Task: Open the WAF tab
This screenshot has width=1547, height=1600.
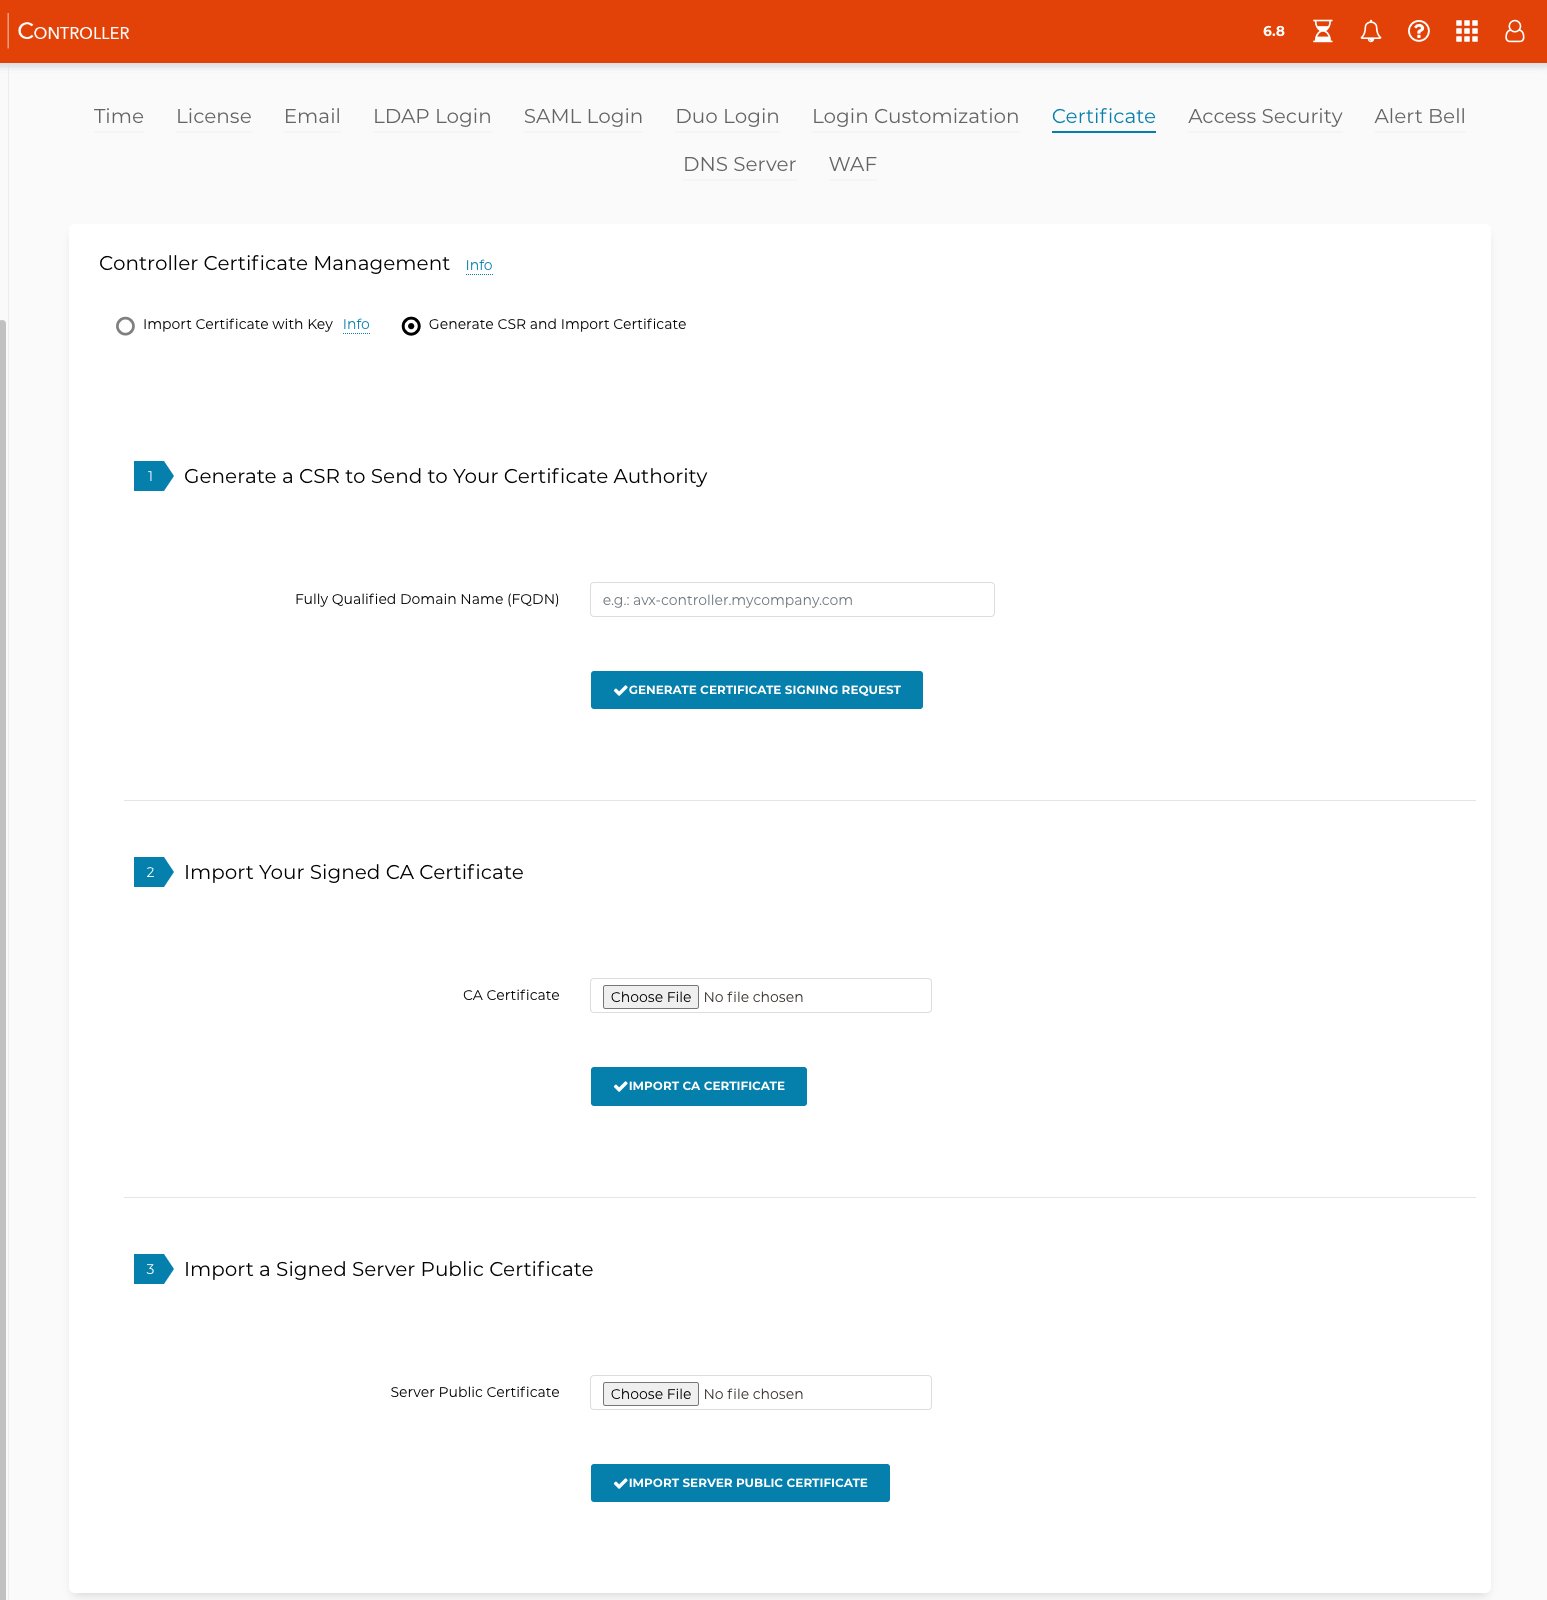Action: pyautogui.click(x=852, y=165)
